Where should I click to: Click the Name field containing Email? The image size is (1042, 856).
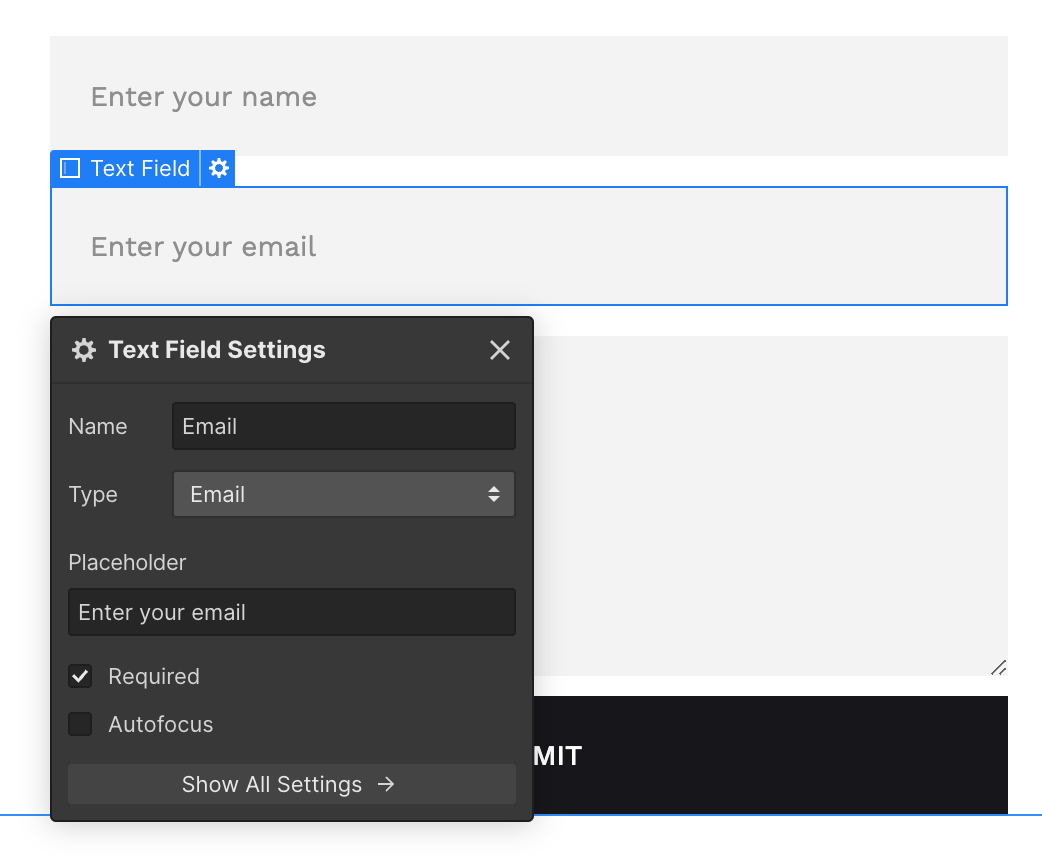[x=343, y=426]
